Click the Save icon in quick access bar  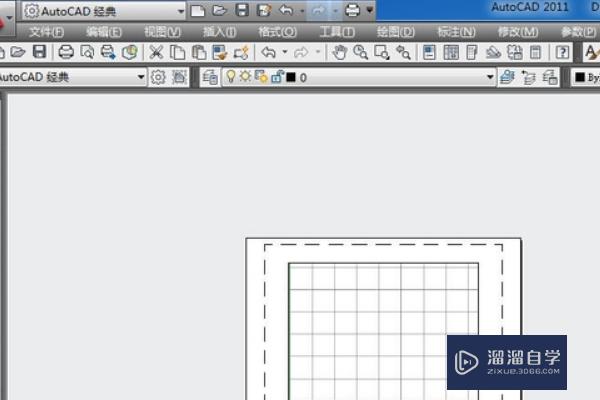242,10
